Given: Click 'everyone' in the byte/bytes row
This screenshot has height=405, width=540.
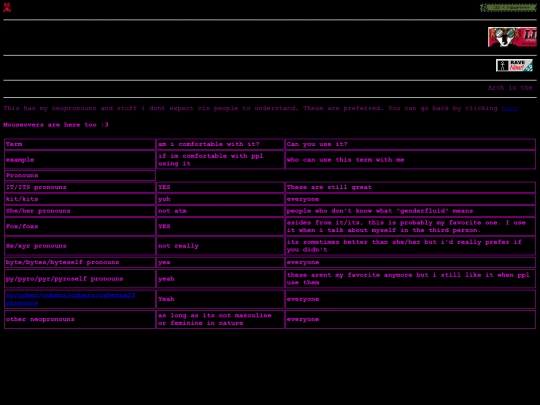Looking at the screenshot, I should coord(411,262).
